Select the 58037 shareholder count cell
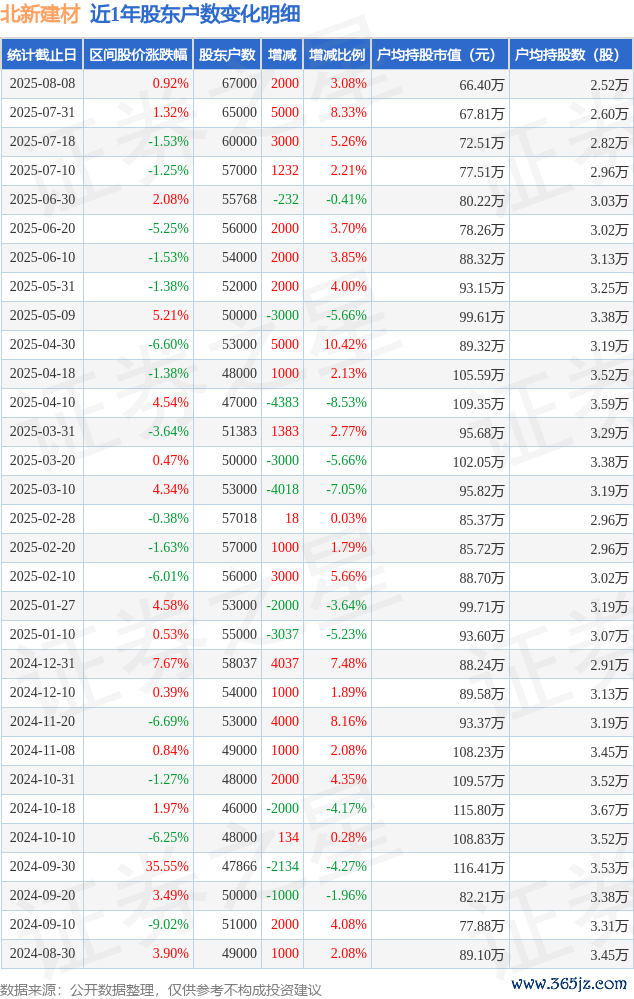 [239, 664]
